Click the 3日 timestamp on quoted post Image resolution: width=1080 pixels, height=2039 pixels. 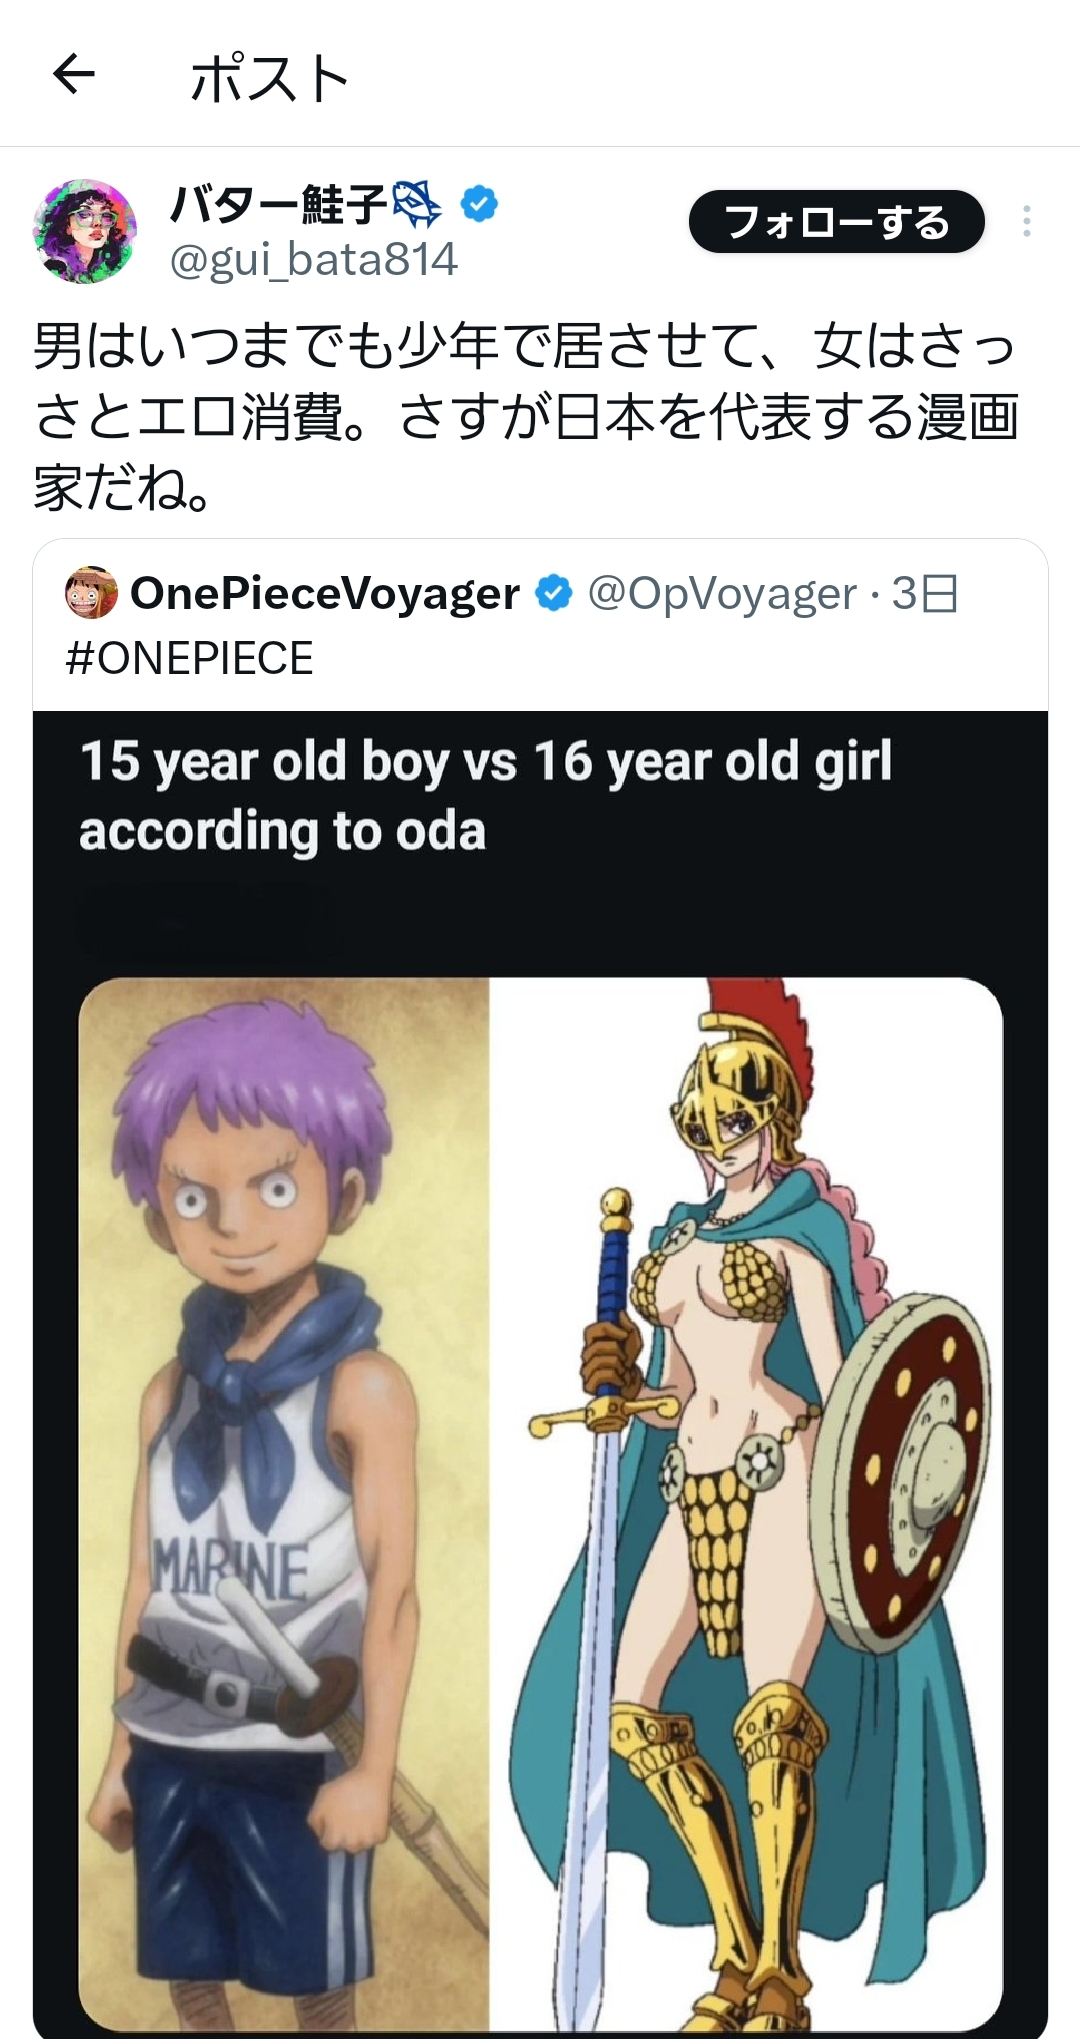[925, 594]
